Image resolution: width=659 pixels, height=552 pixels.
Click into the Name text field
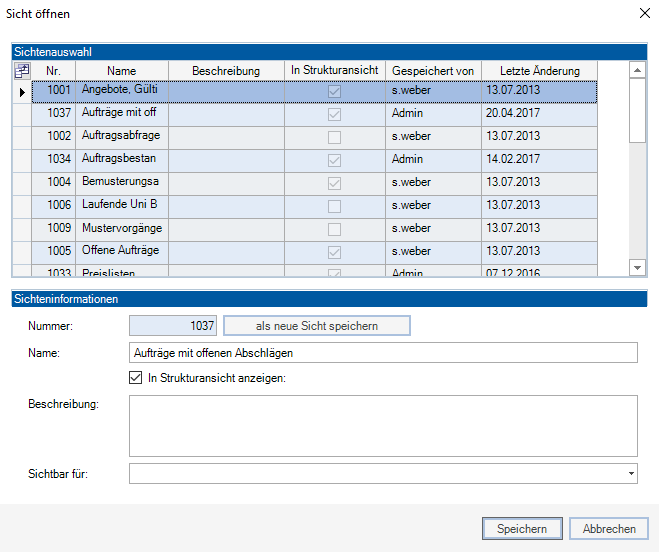[383, 352]
